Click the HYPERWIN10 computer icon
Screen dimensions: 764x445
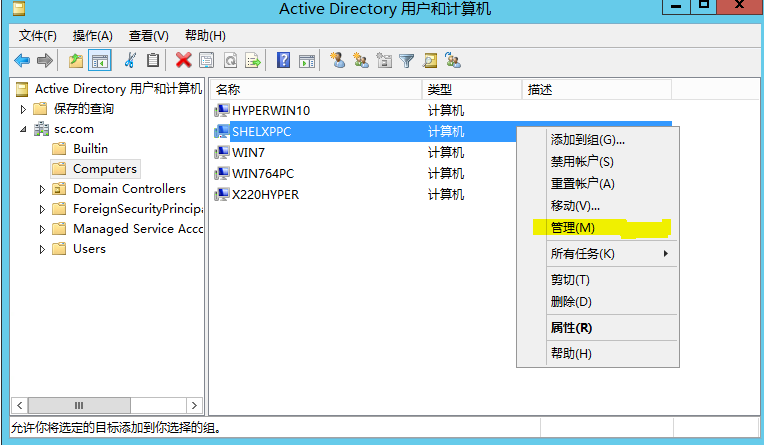[x=222, y=111]
